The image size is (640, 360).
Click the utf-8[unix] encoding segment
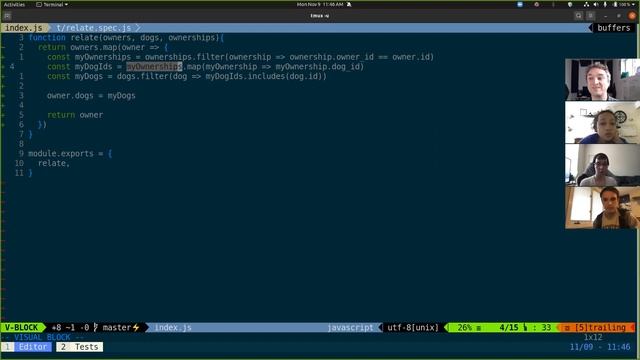tap(413, 327)
